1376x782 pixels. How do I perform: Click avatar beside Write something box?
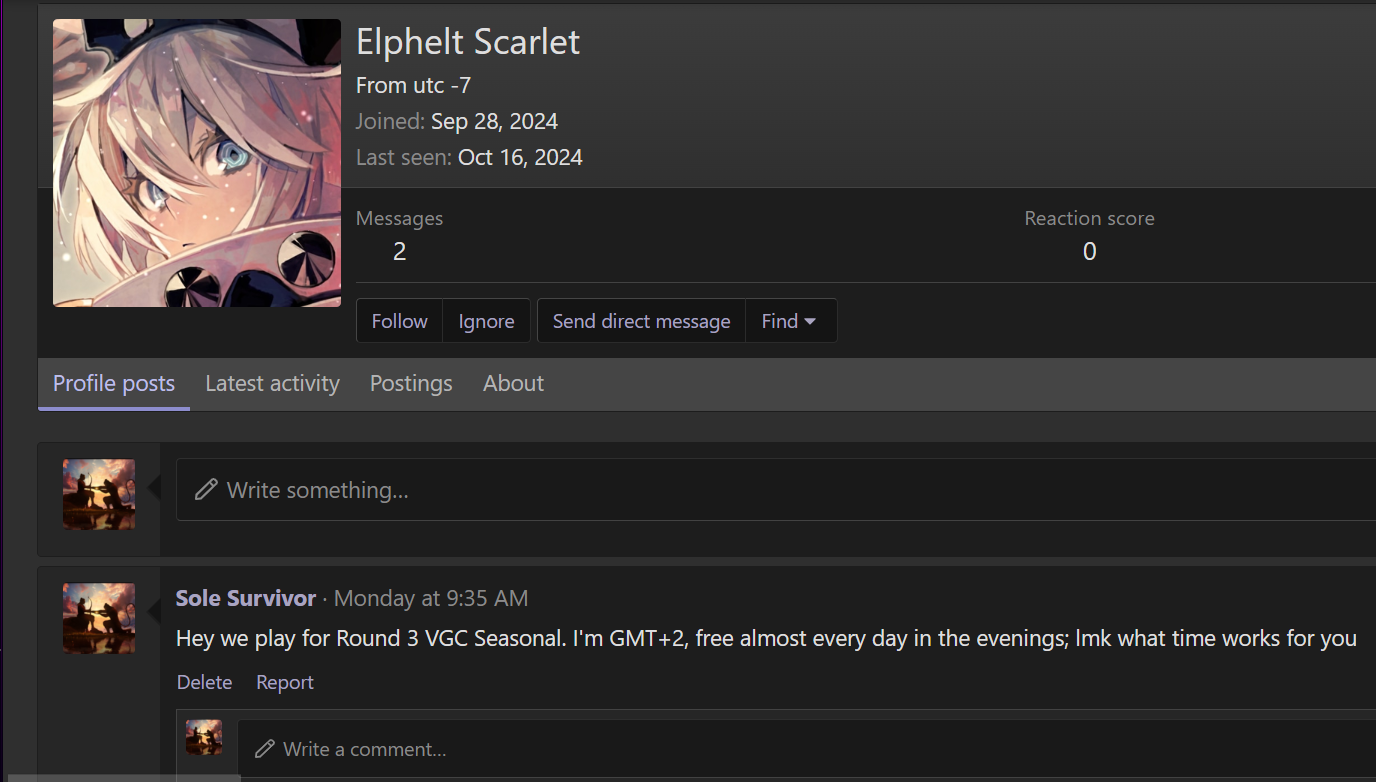point(99,494)
